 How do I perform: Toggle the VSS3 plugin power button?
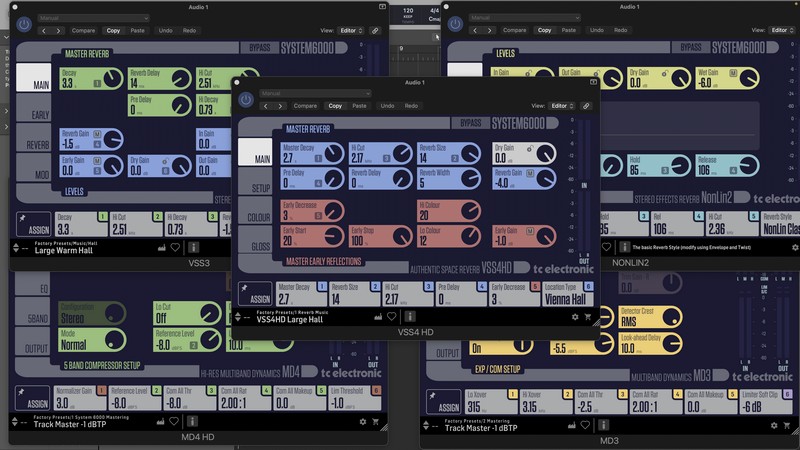(23, 25)
